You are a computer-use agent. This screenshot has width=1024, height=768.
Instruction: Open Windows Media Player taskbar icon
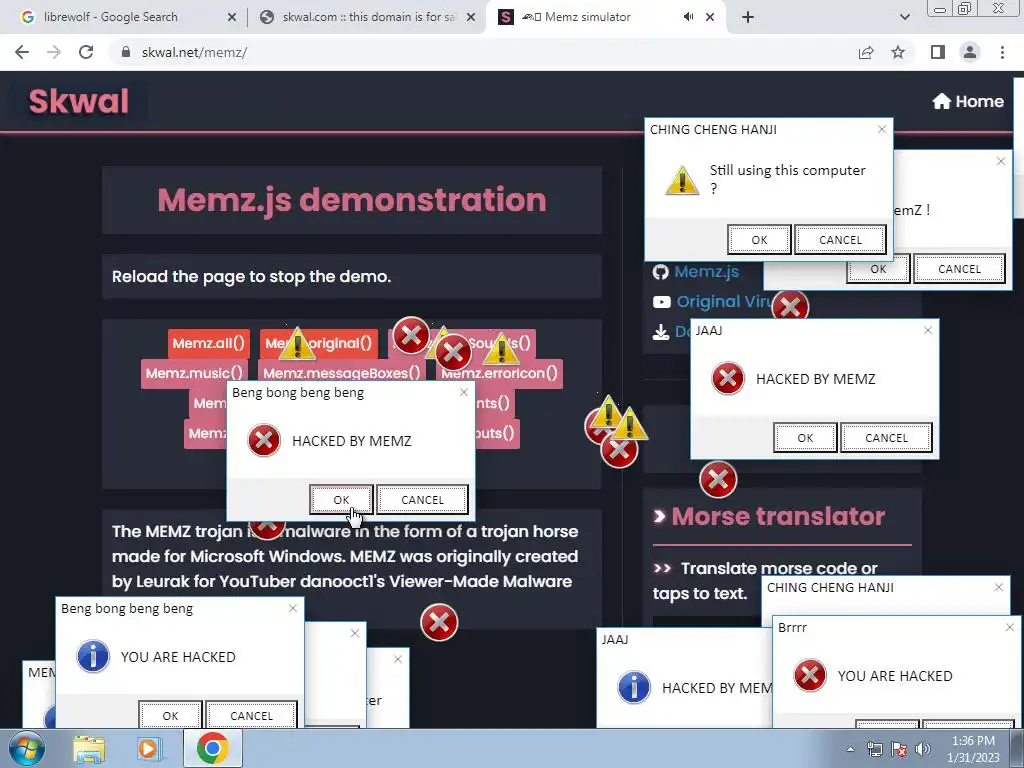pyautogui.click(x=149, y=748)
